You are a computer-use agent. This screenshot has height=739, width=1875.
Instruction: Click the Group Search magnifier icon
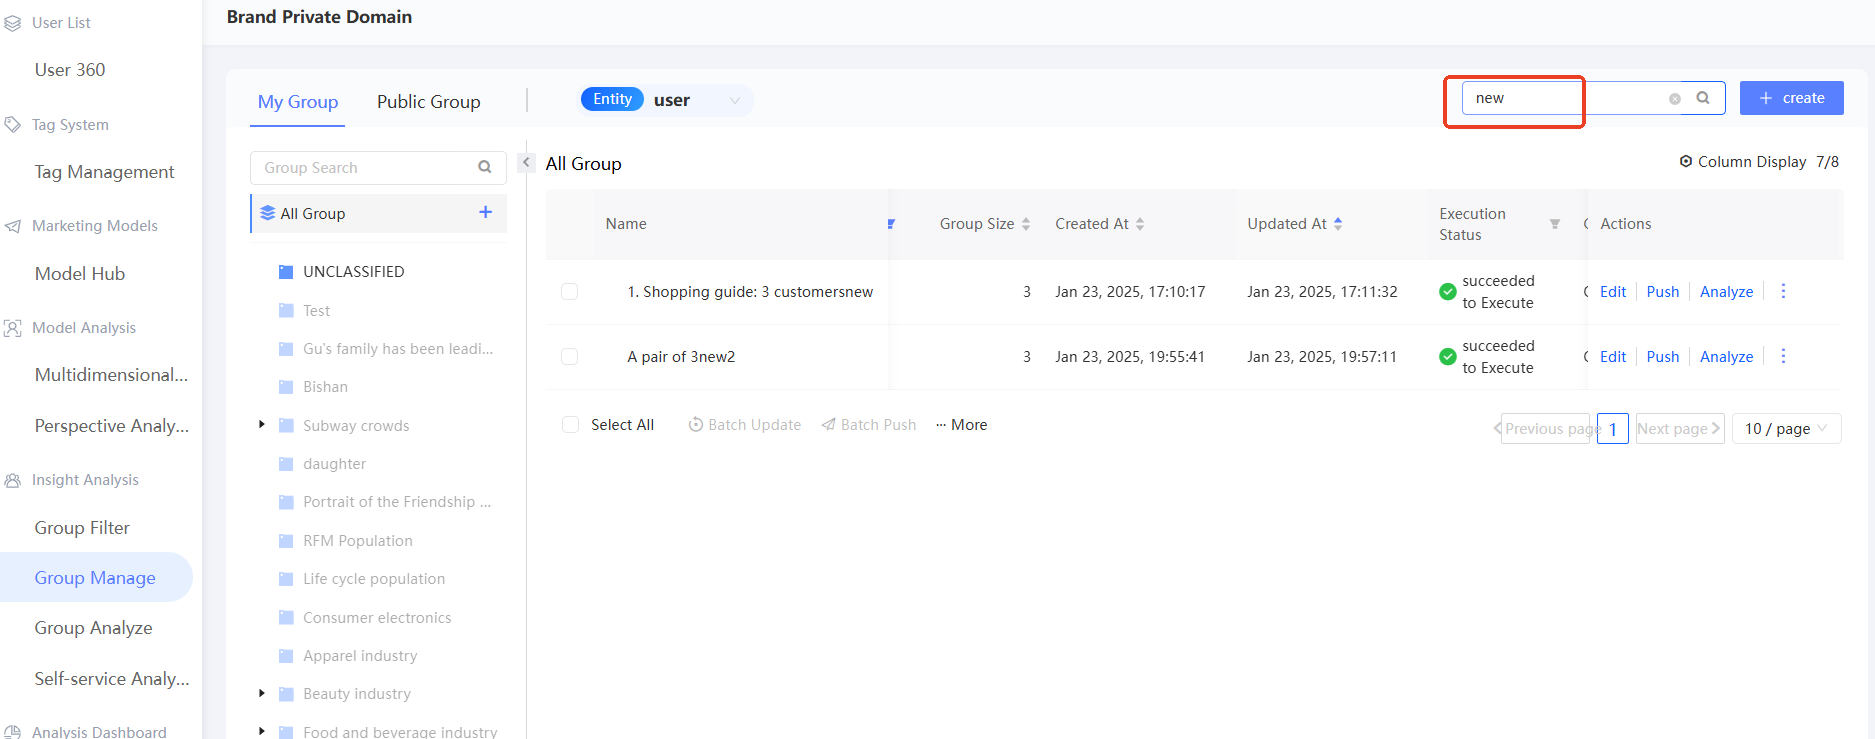coord(485,168)
